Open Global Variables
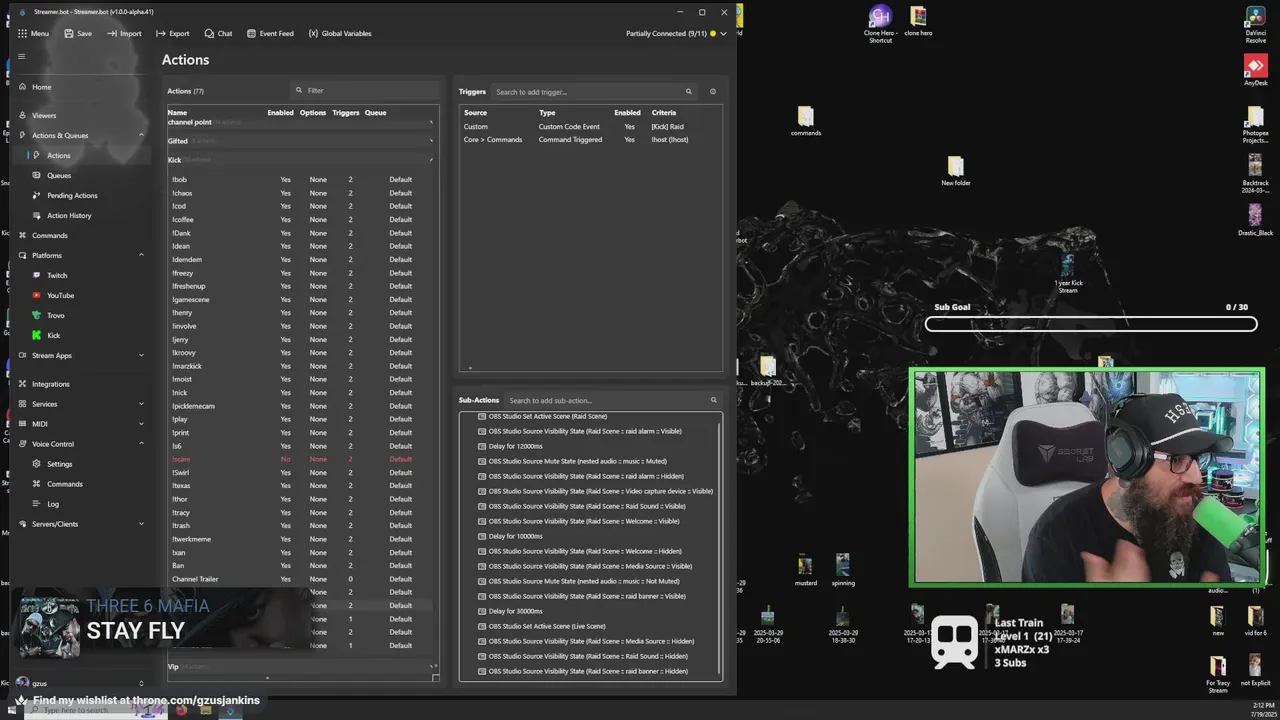This screenshot has height=720, width=1280. pyautogui.click(x=340, y=33)
